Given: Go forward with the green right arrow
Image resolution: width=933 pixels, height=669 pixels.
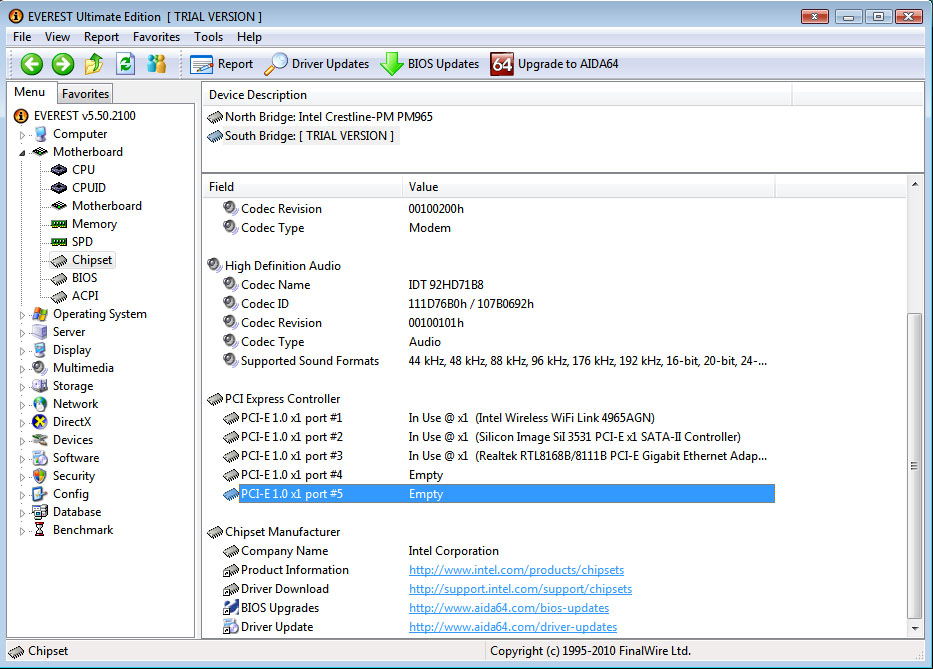Looking at the screenshot, I should point(62,64).
